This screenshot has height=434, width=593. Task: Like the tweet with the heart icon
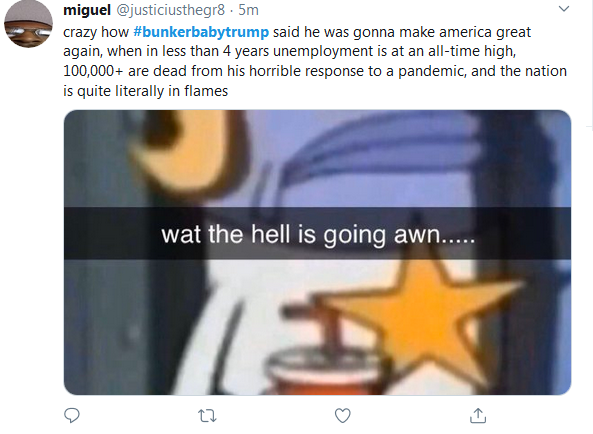click(x=343, y=415)
